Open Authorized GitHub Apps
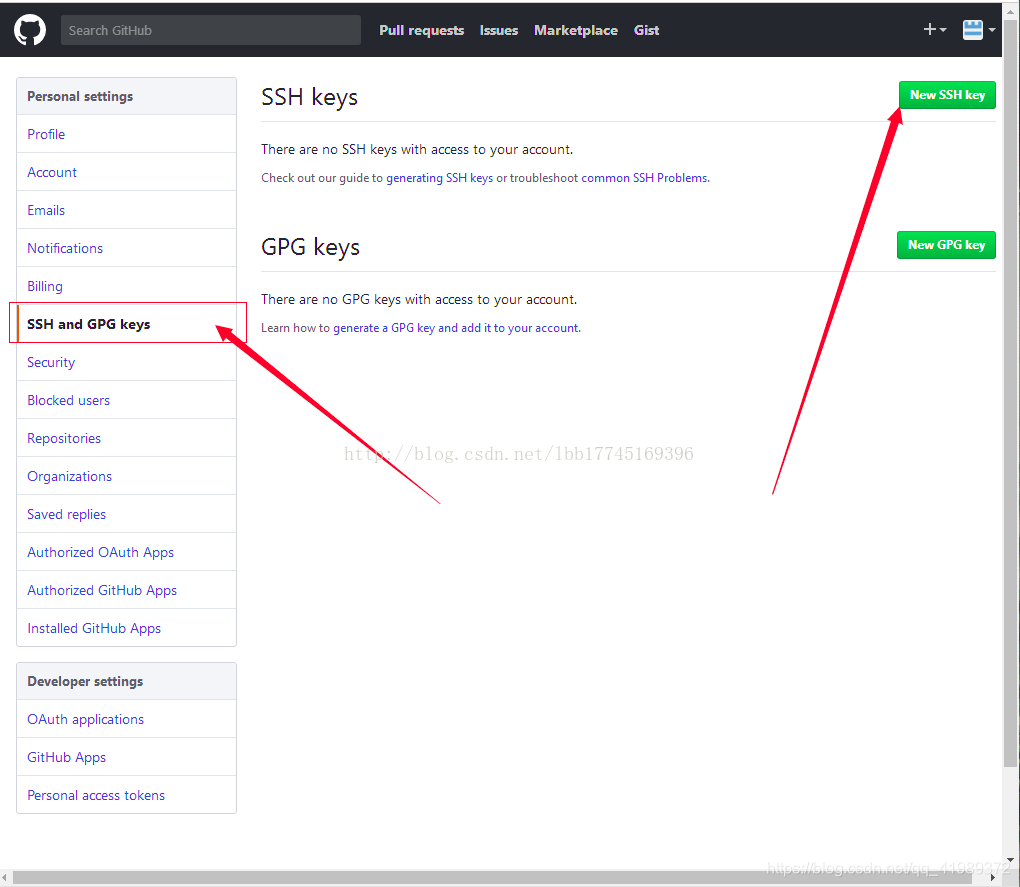This screenshot has height=887, width=1020. pos(126,590)
